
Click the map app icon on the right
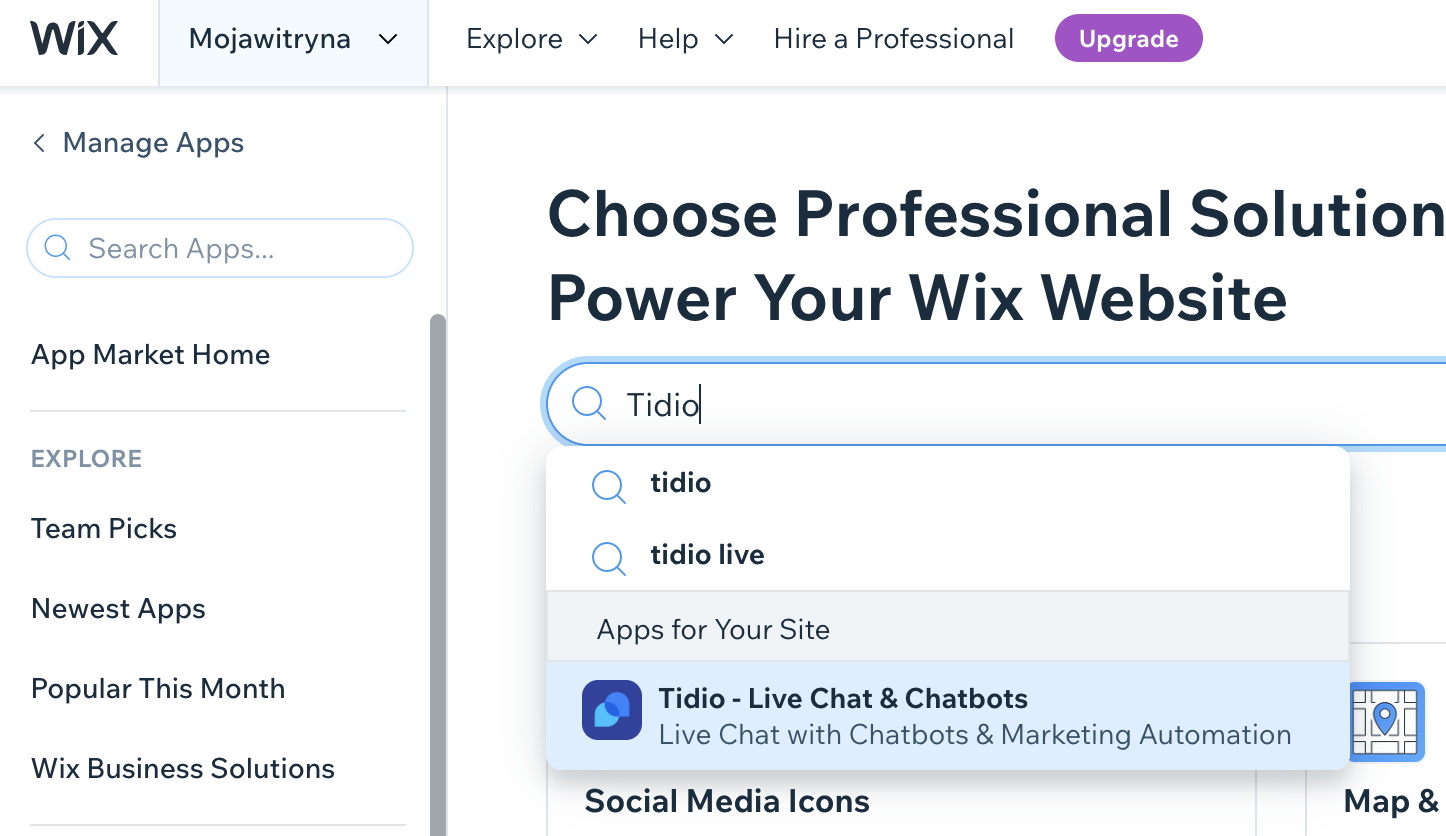tap(1385, 721)
